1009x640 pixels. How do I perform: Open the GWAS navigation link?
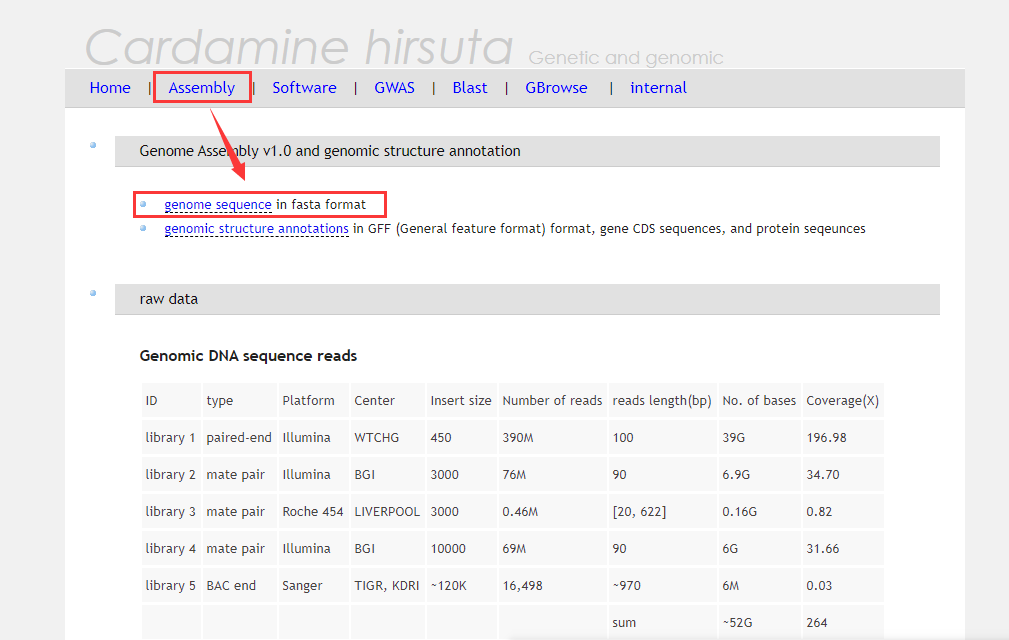394,87
